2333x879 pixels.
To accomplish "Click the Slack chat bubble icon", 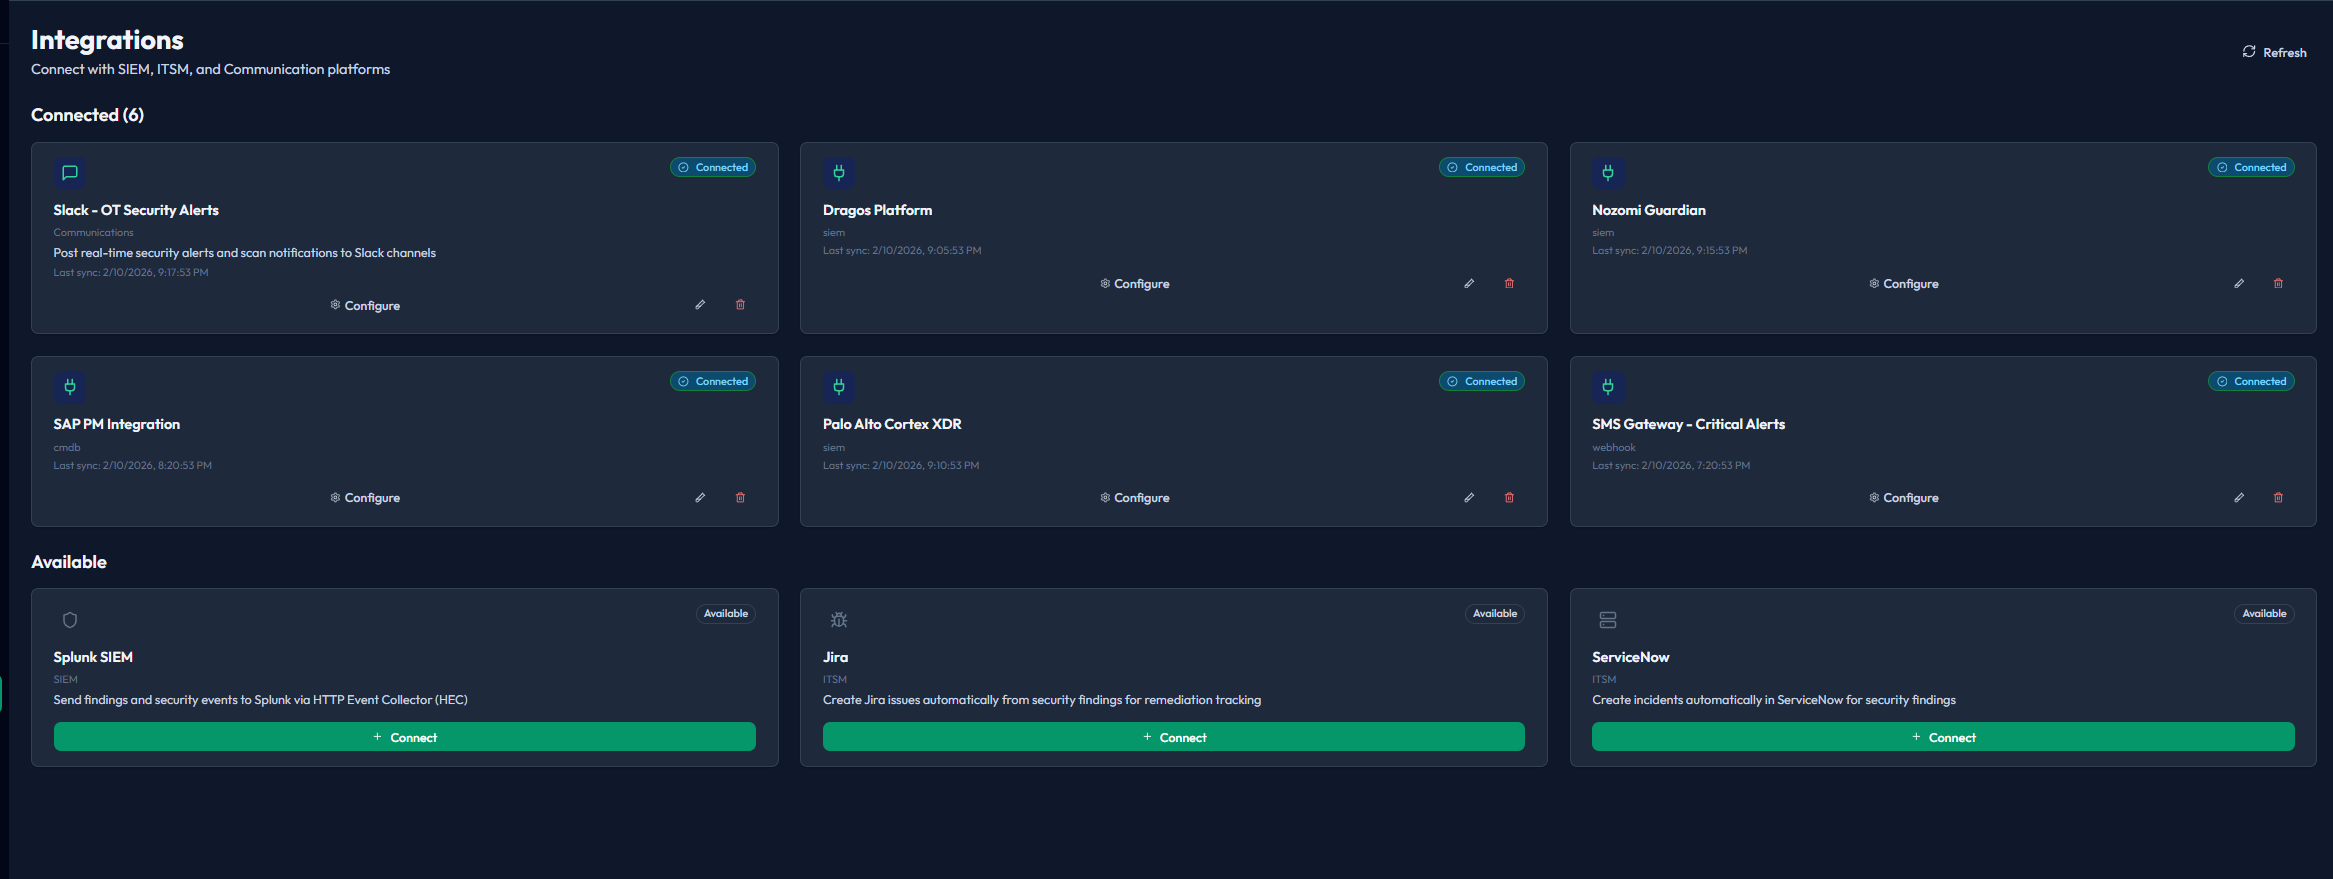I will (70, 172).
